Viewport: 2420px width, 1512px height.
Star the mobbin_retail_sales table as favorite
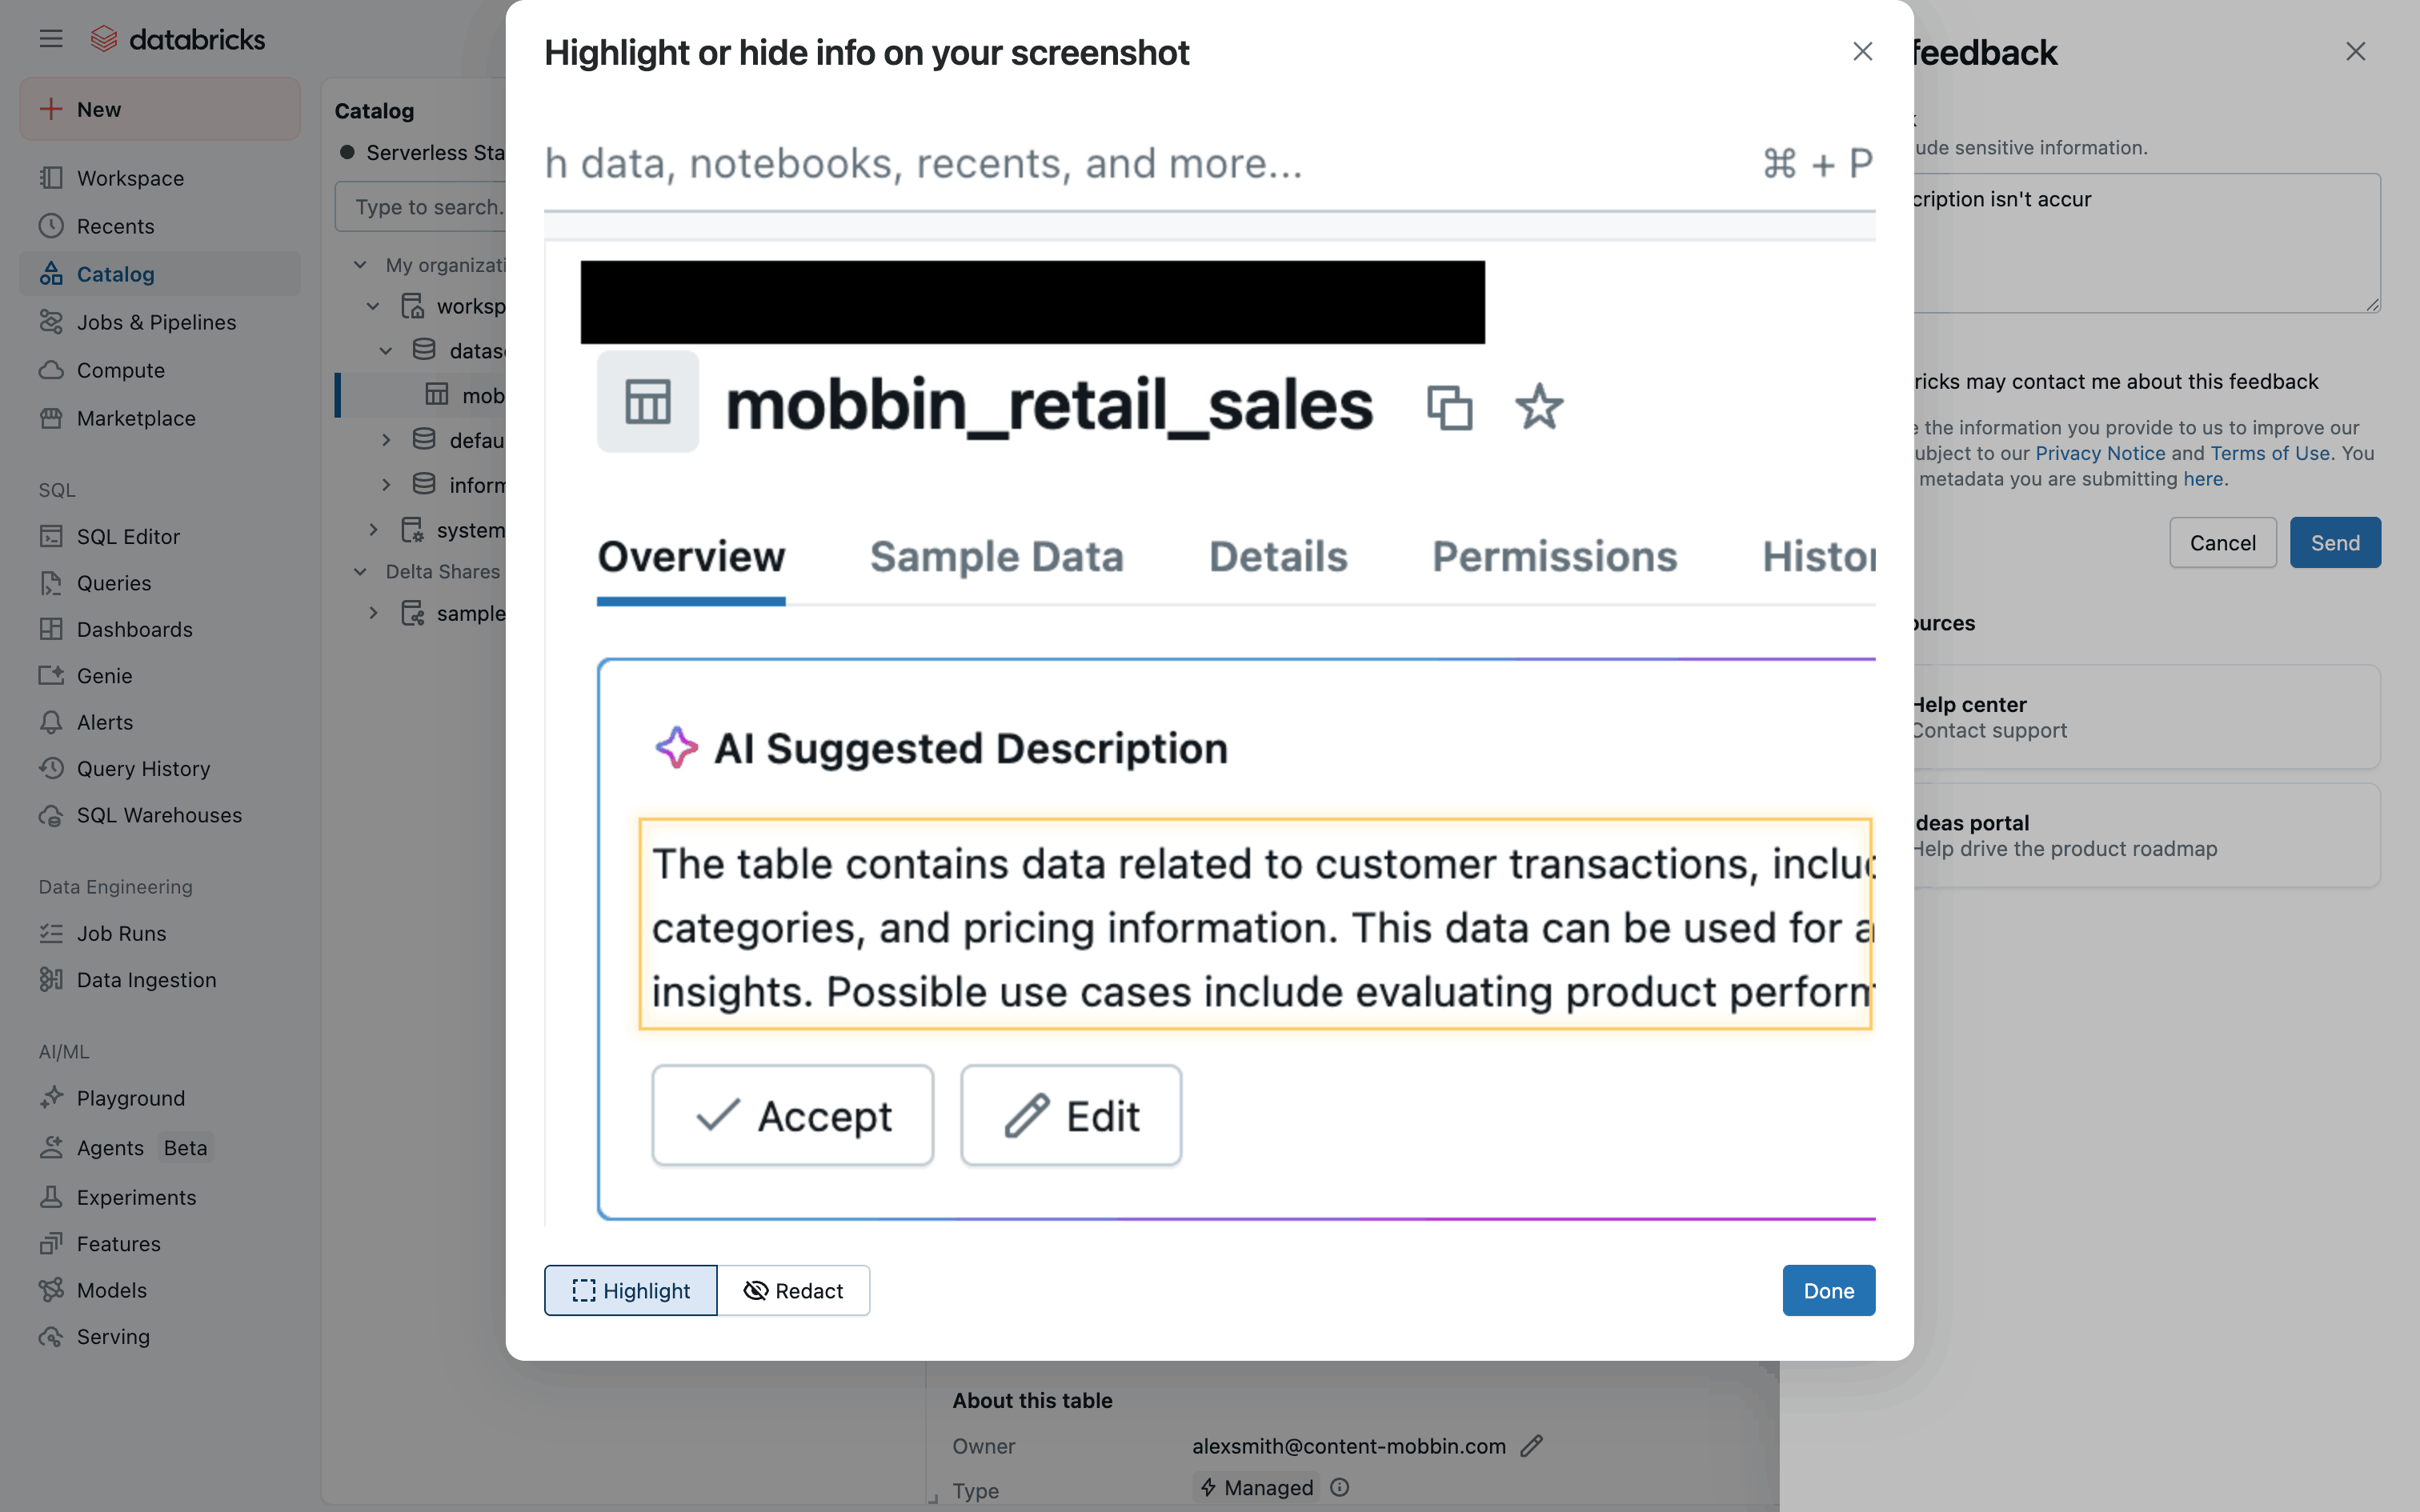click(x=1538, y=407)
